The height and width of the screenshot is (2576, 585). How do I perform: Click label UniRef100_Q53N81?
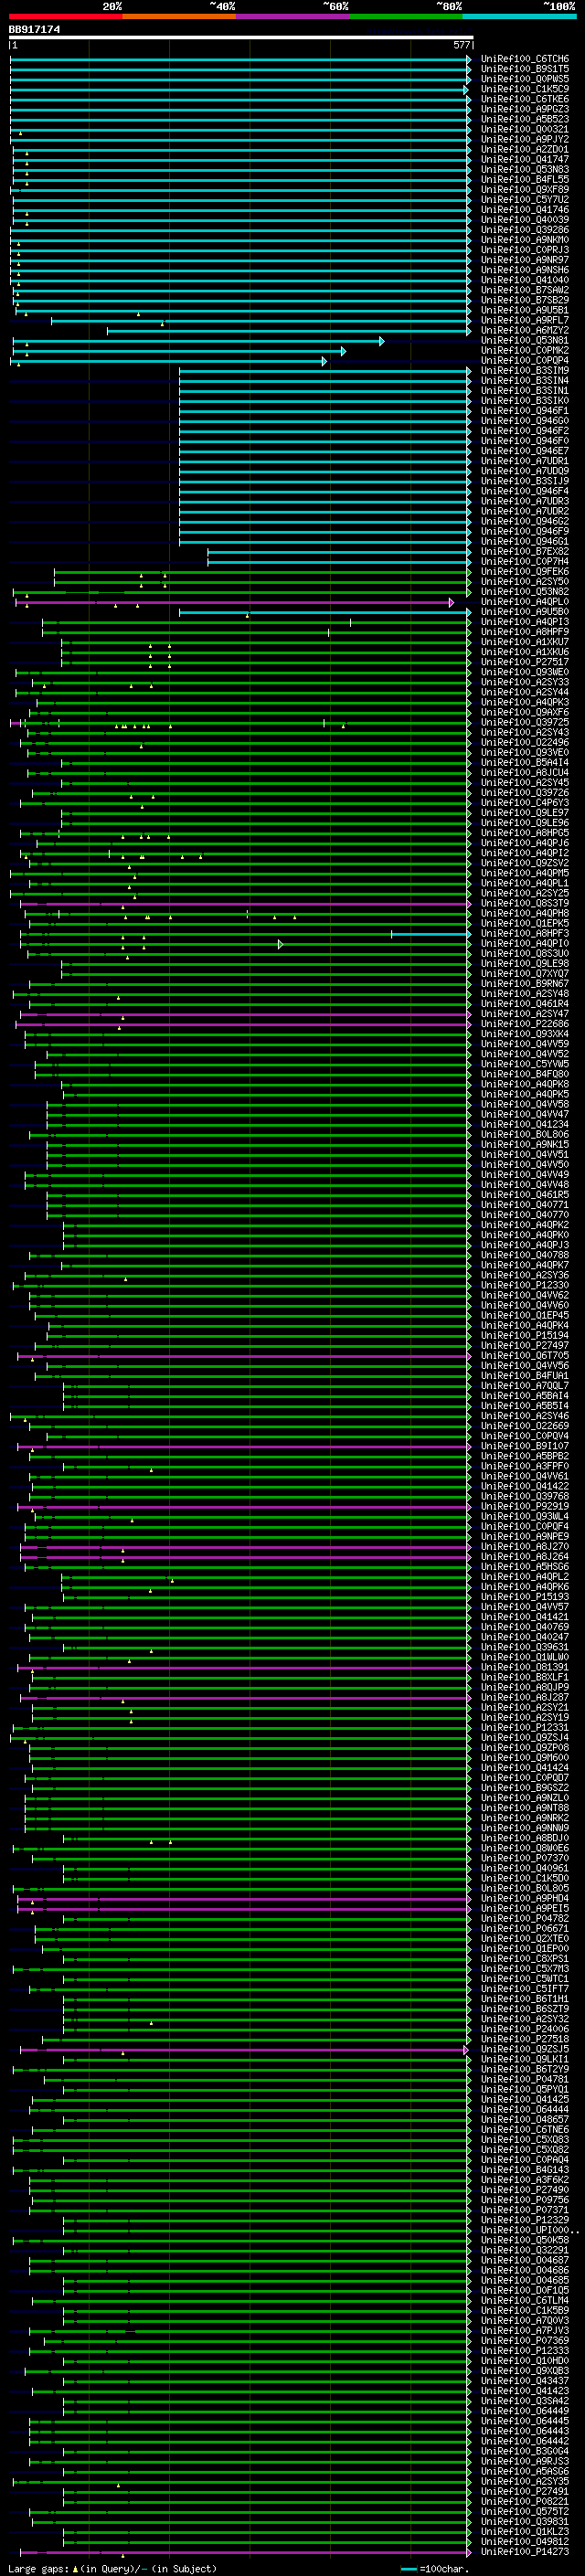[525, 340]
